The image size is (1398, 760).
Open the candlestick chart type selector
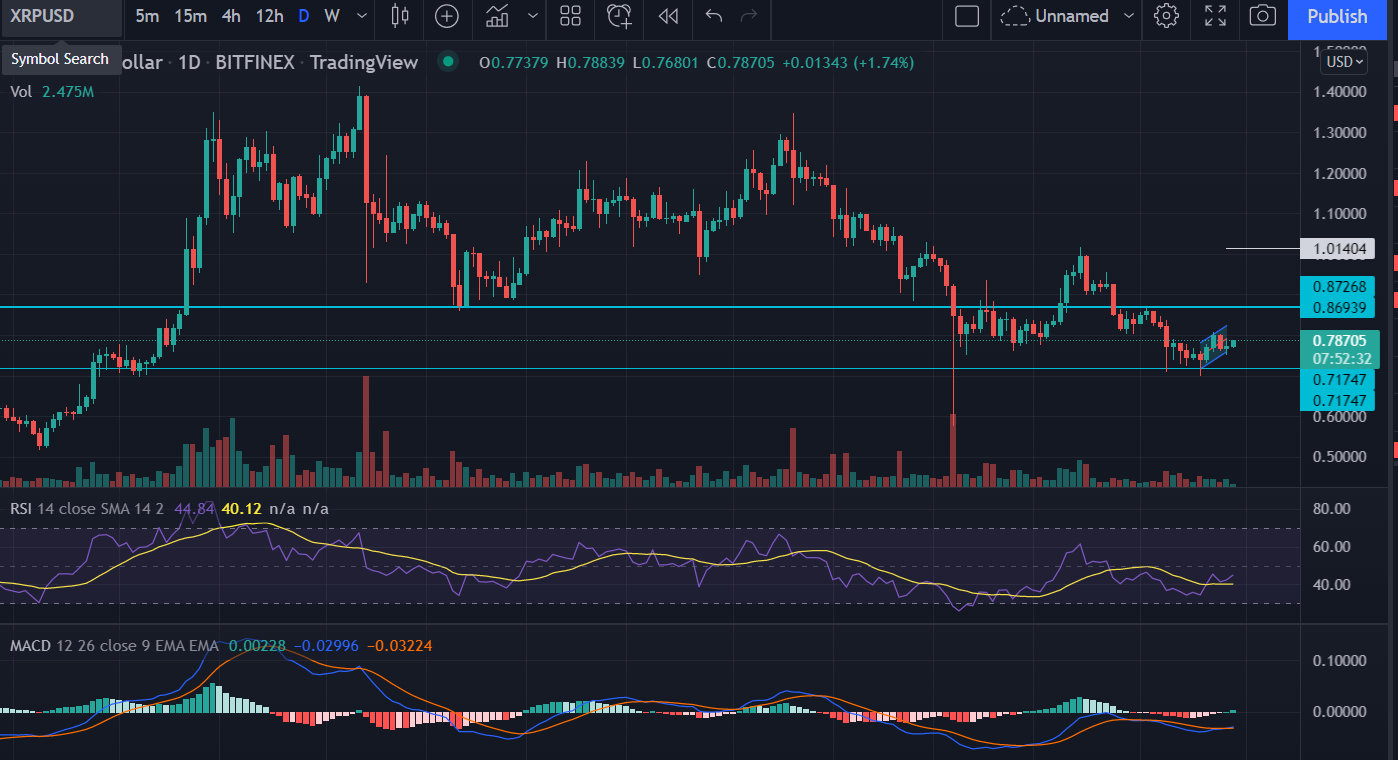point(400,16)
